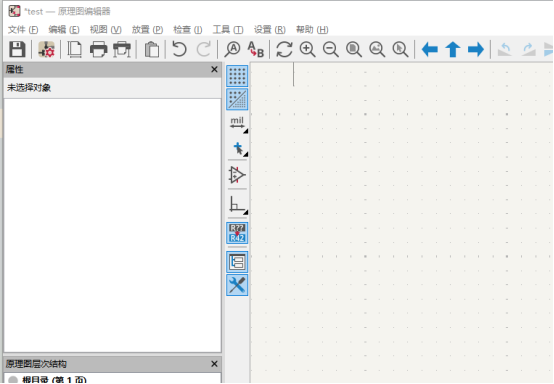Click the KiCad app icon in title bar
The width and height of the screenshot is (554, 384).
[14, 11]
